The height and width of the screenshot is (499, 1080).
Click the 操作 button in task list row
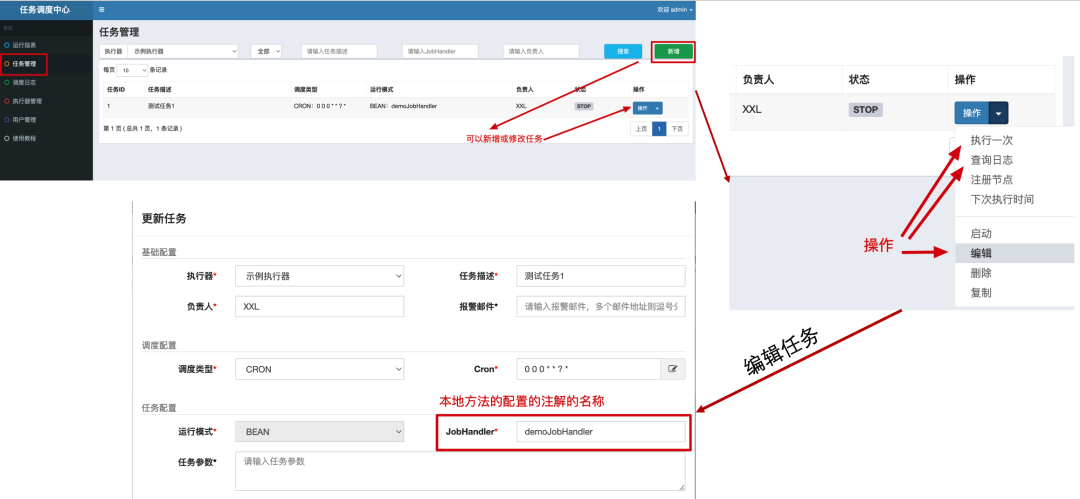coord(642,108)
